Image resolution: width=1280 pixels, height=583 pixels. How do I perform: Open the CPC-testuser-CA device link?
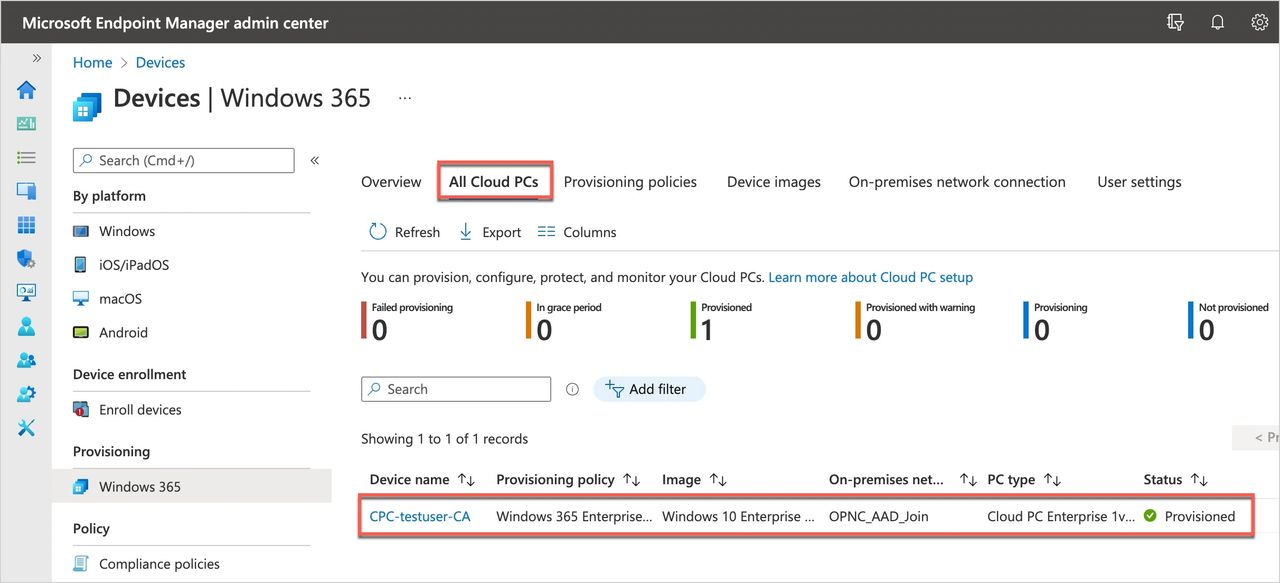[420, 517]
